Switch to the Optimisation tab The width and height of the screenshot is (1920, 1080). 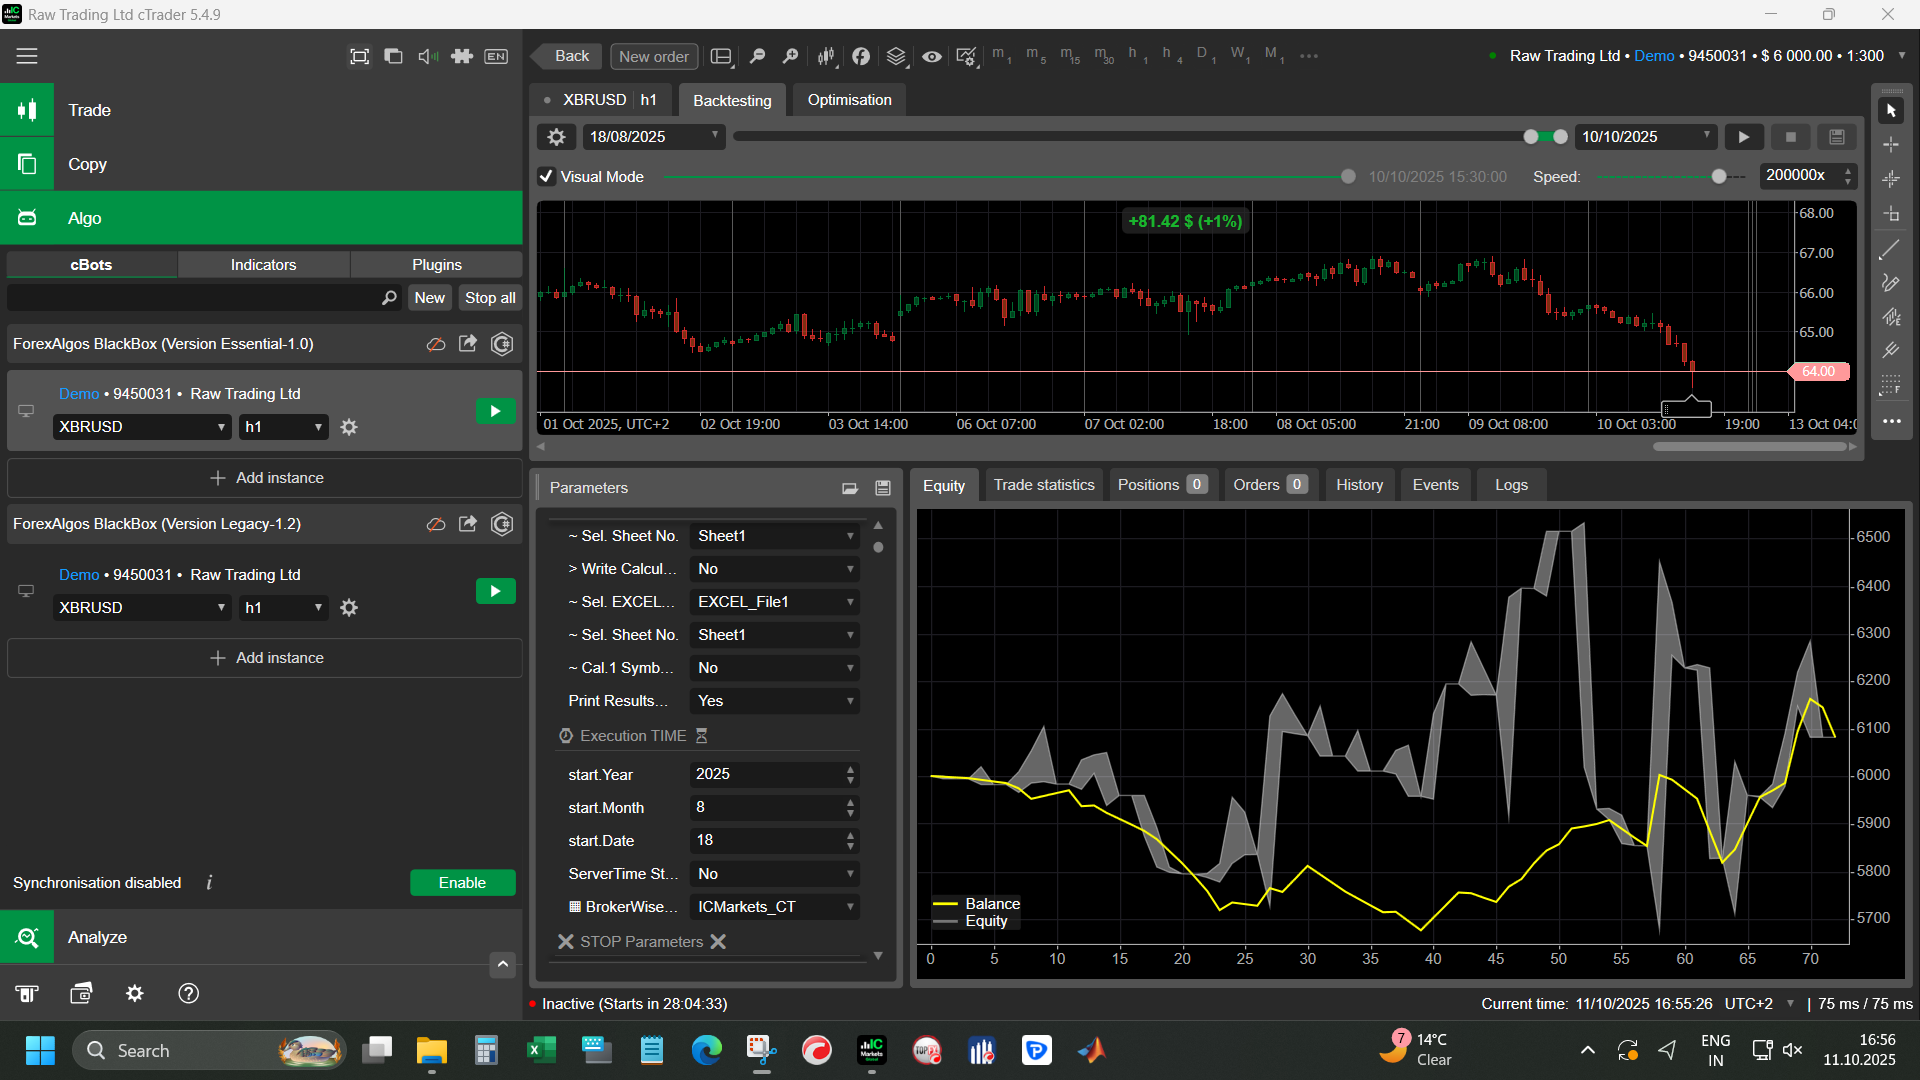849,100
